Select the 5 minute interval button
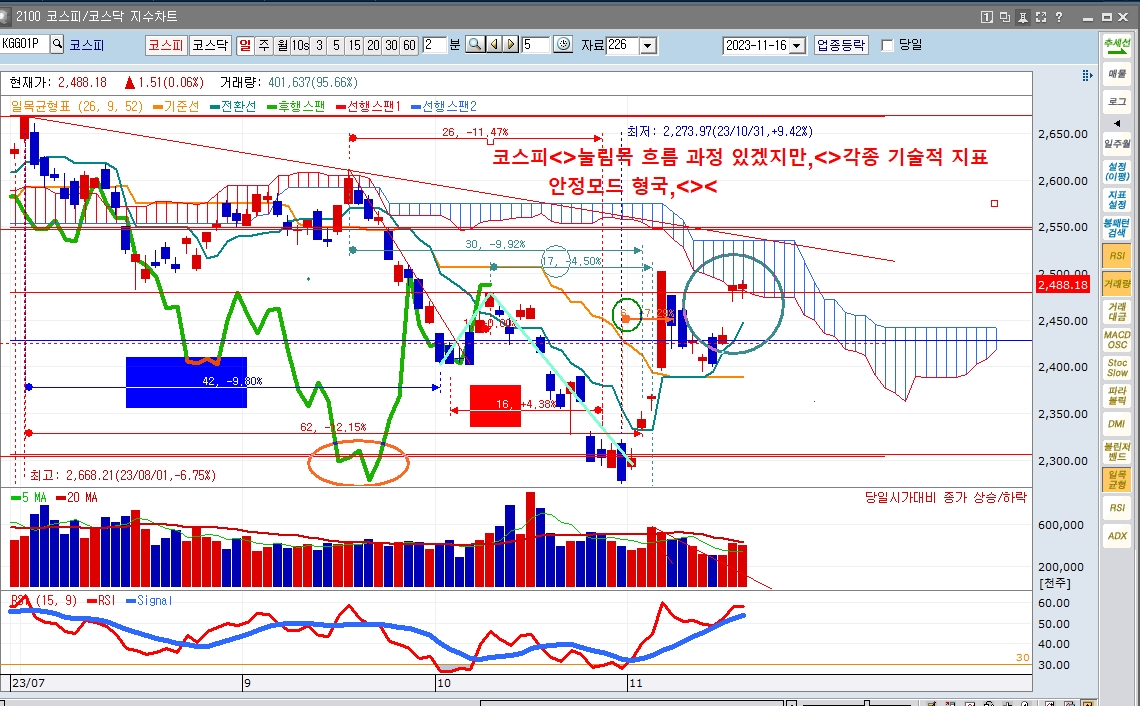This screenshot has width=1140, height=706. 336,45
